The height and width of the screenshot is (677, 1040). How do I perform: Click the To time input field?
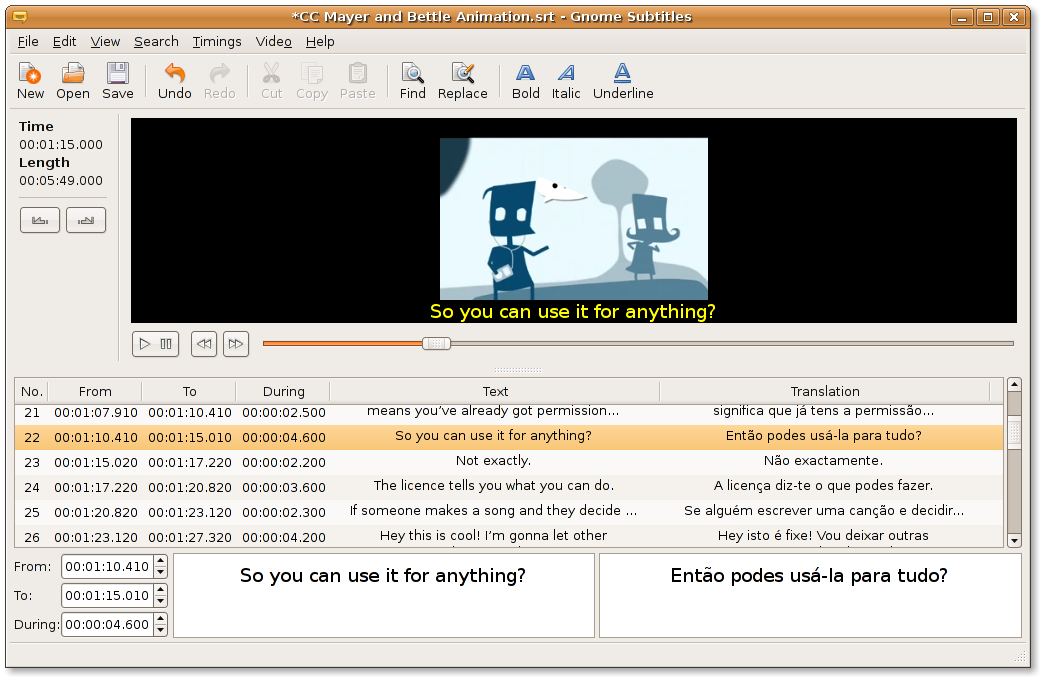click(x=107, y=595)
